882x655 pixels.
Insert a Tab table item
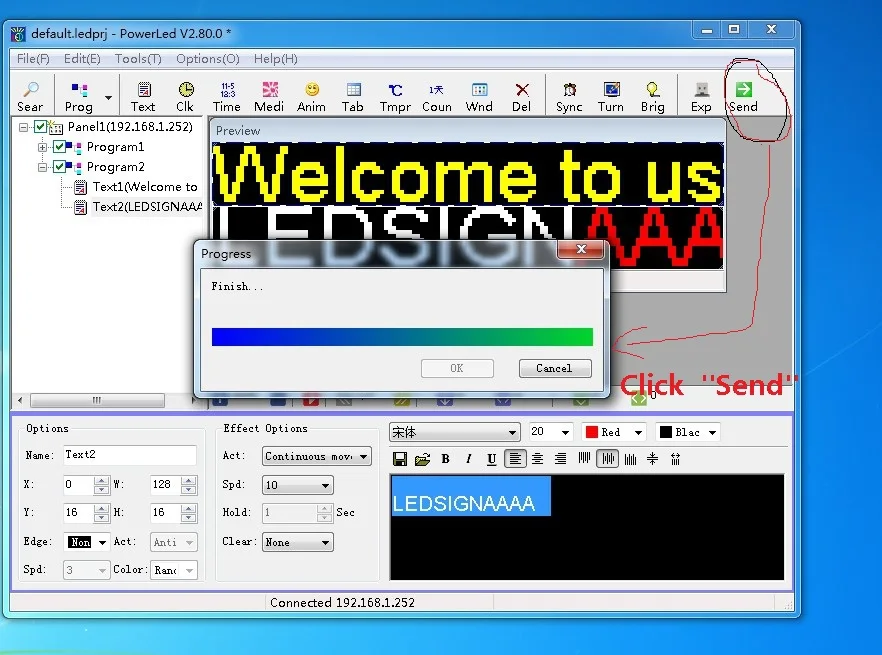pos(353,96)
